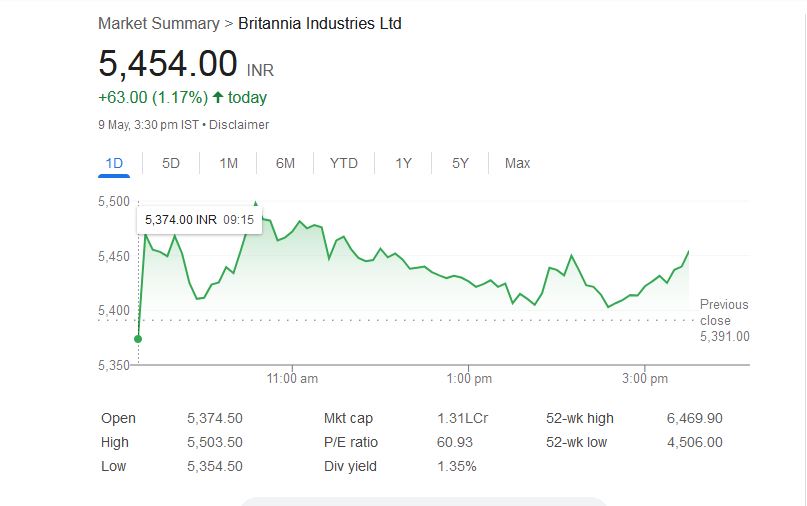
Task: Switch to the 5D chart tab
Action: 171,163
